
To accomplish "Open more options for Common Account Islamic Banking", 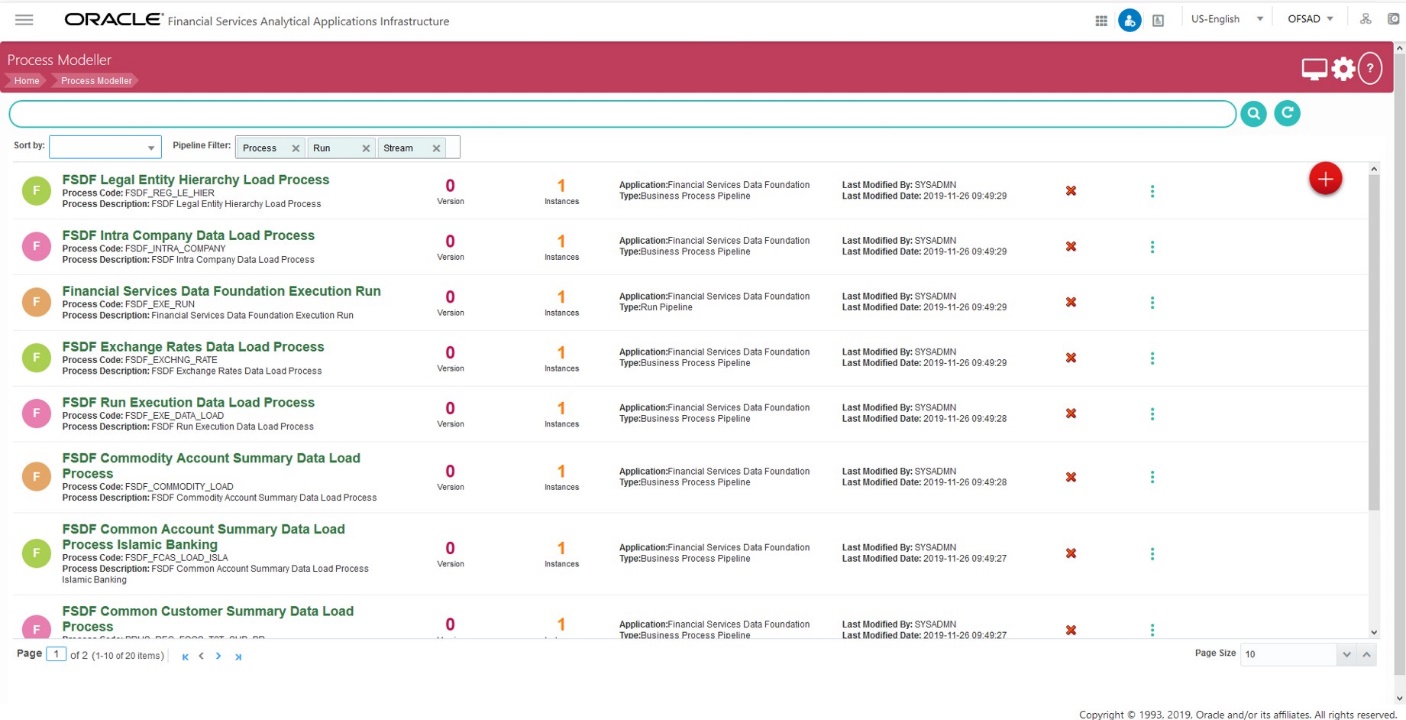I will 1152,553.
